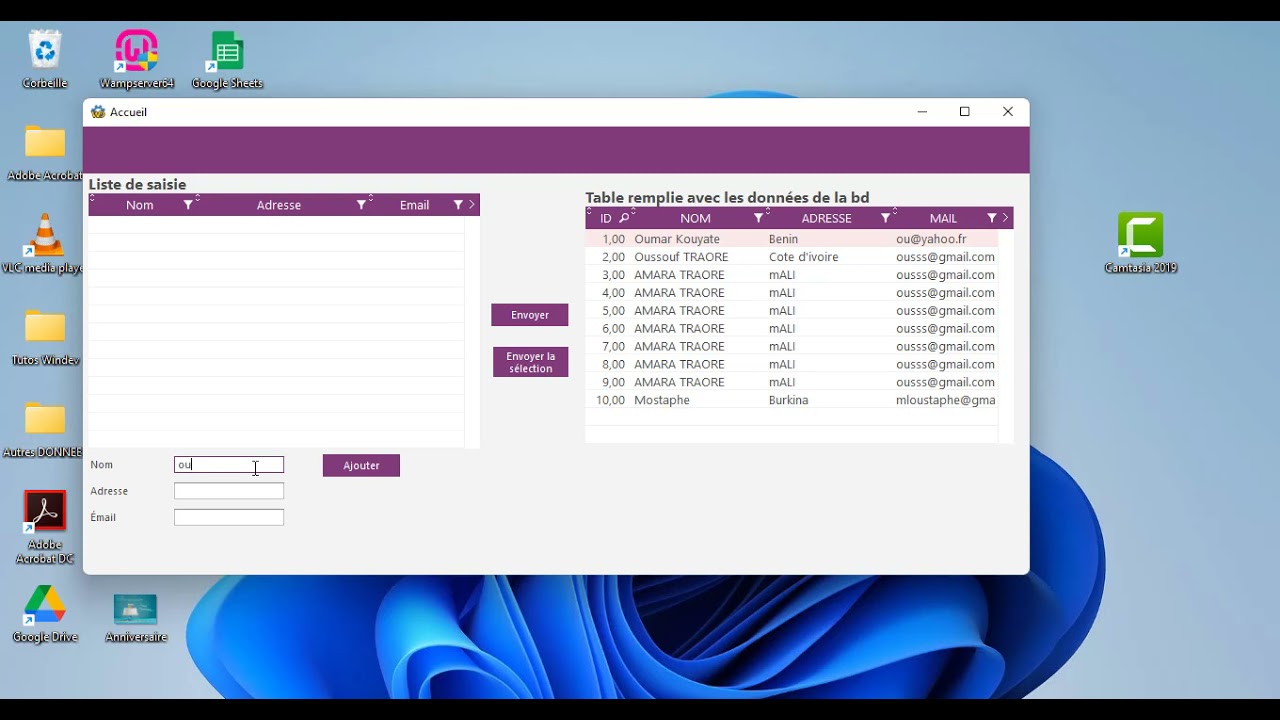Select the ID cell 7,00
The image size is (1280, 720).
tap(613, 347)
